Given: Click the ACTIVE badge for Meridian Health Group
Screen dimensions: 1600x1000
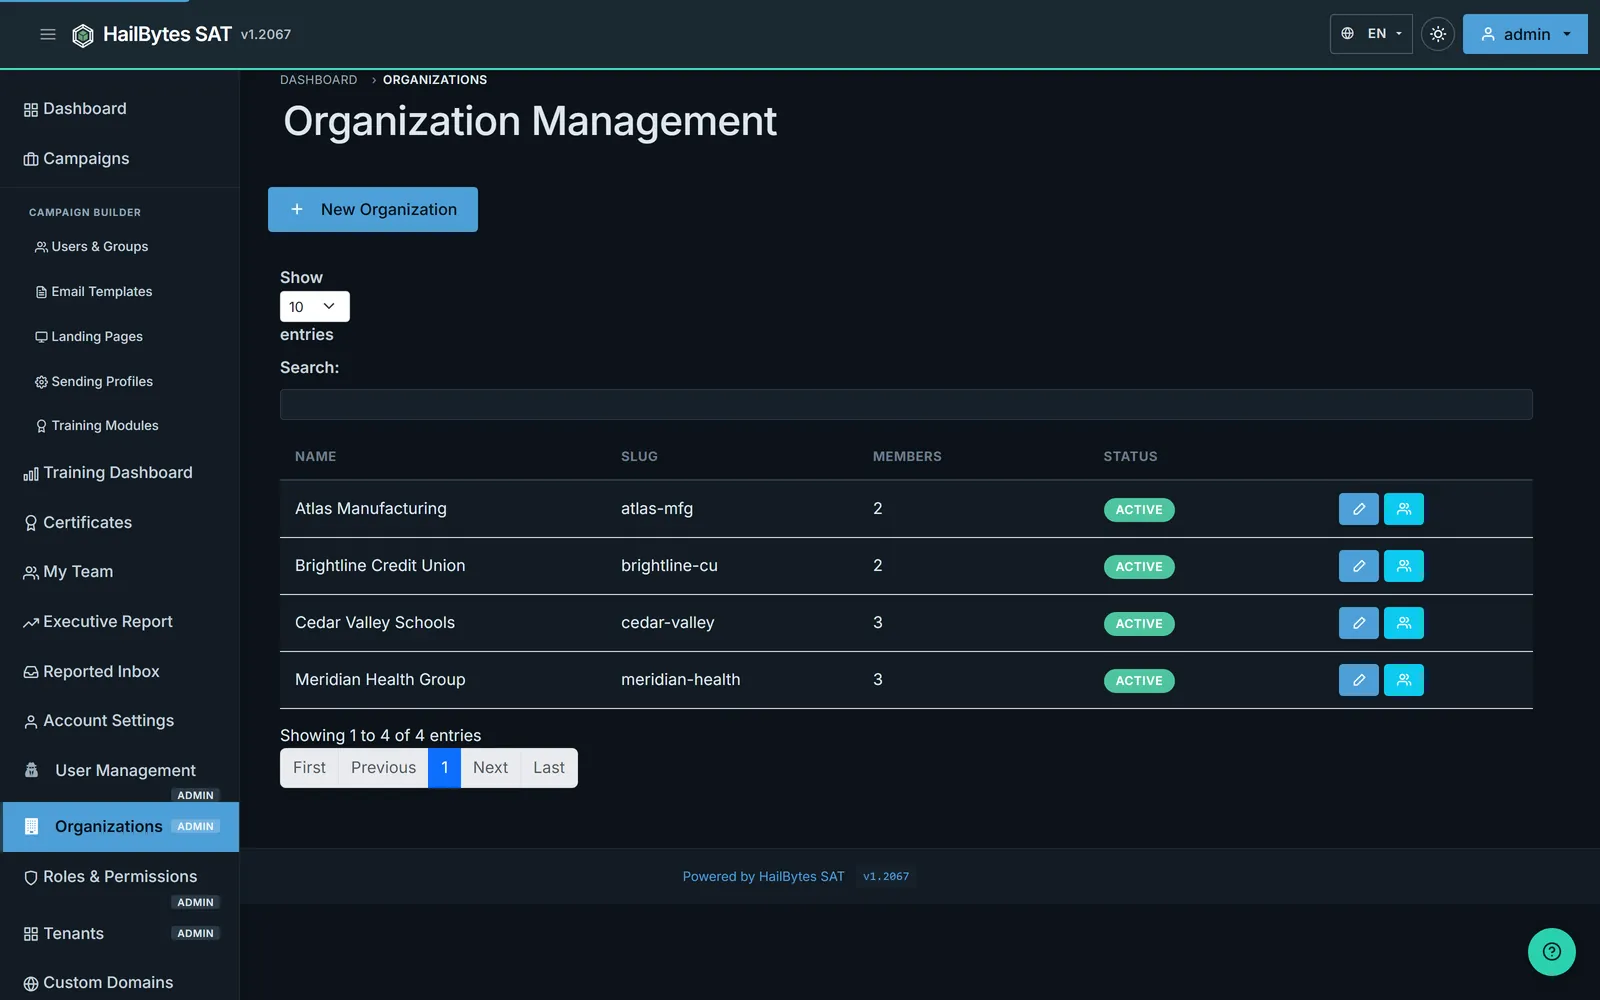Looking at the screenshot, I should (1139, 681).
